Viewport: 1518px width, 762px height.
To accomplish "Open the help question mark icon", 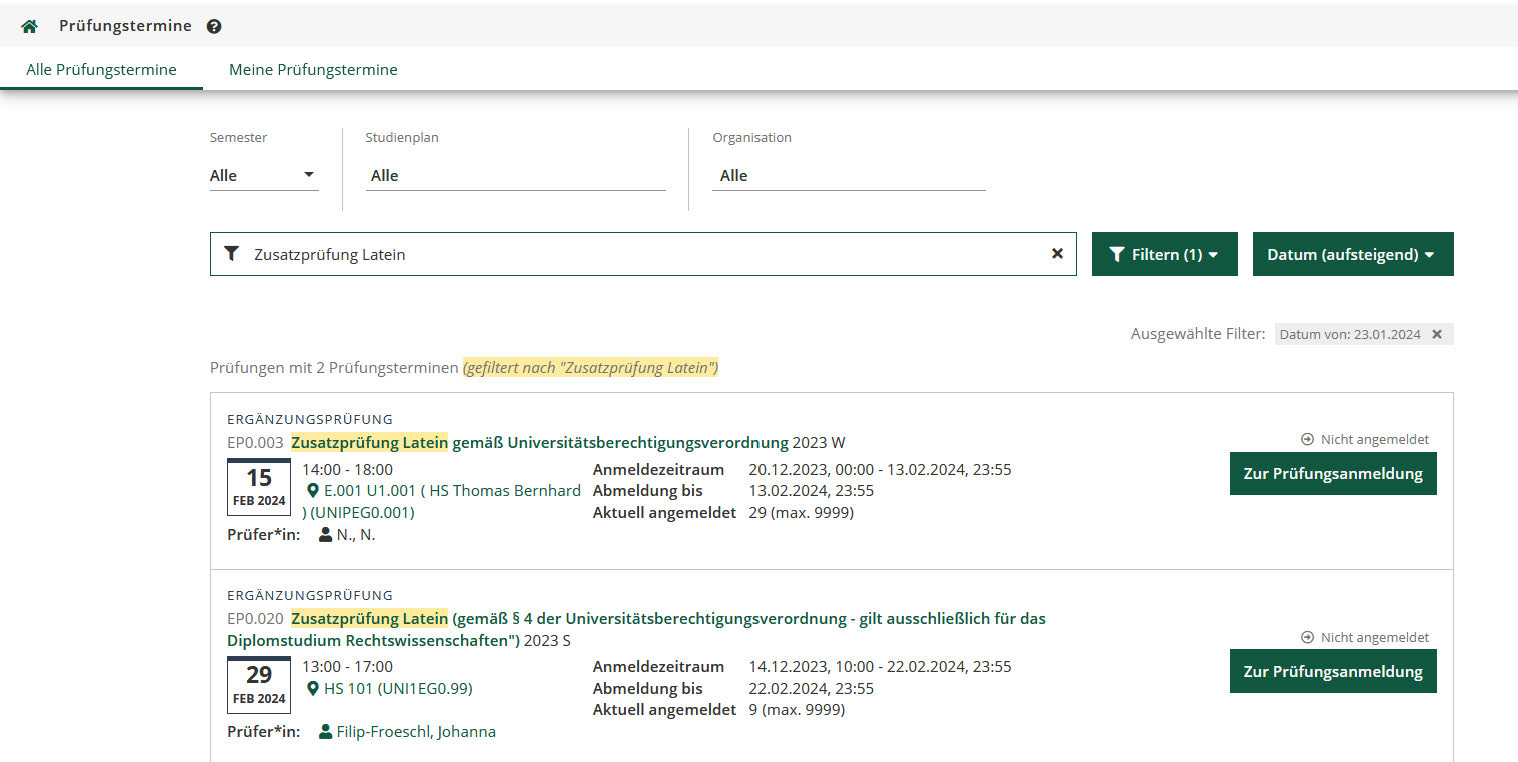I will coord(213,27).
